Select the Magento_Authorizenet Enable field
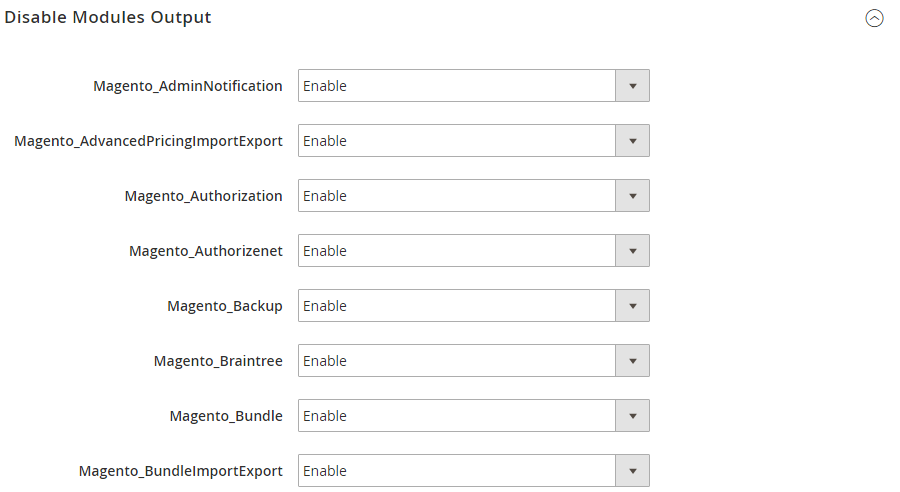The height and width of the screenshot is (492, 900). coord(474,251)
